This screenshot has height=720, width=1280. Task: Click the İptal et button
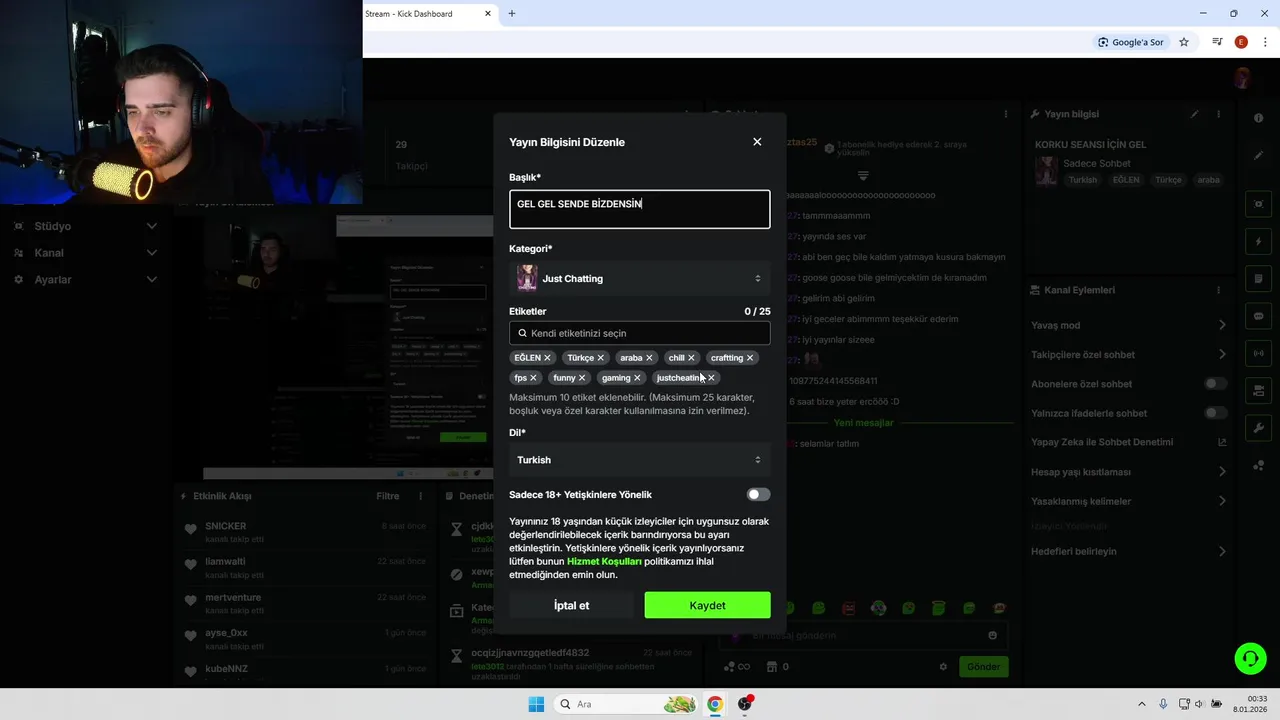tap(571, 605)
